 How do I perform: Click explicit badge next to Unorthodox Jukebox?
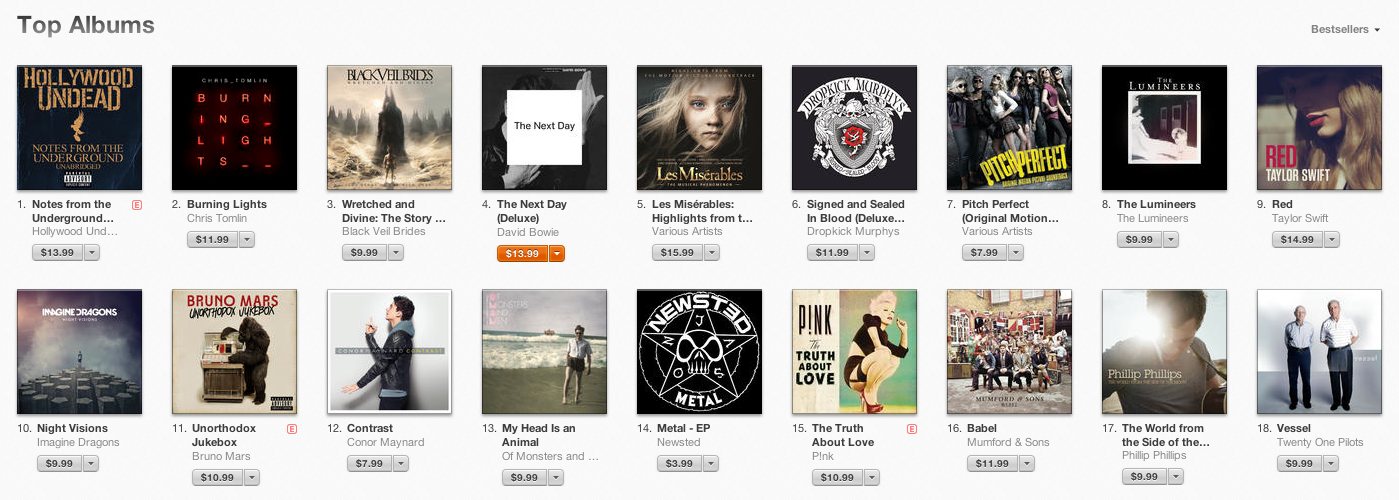[292, 429]
